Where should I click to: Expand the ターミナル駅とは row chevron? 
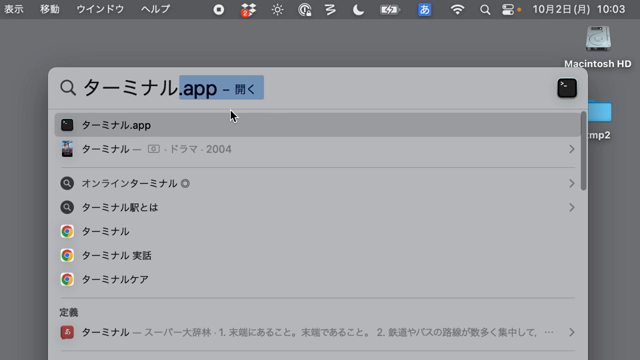click(x=571, y=208)
